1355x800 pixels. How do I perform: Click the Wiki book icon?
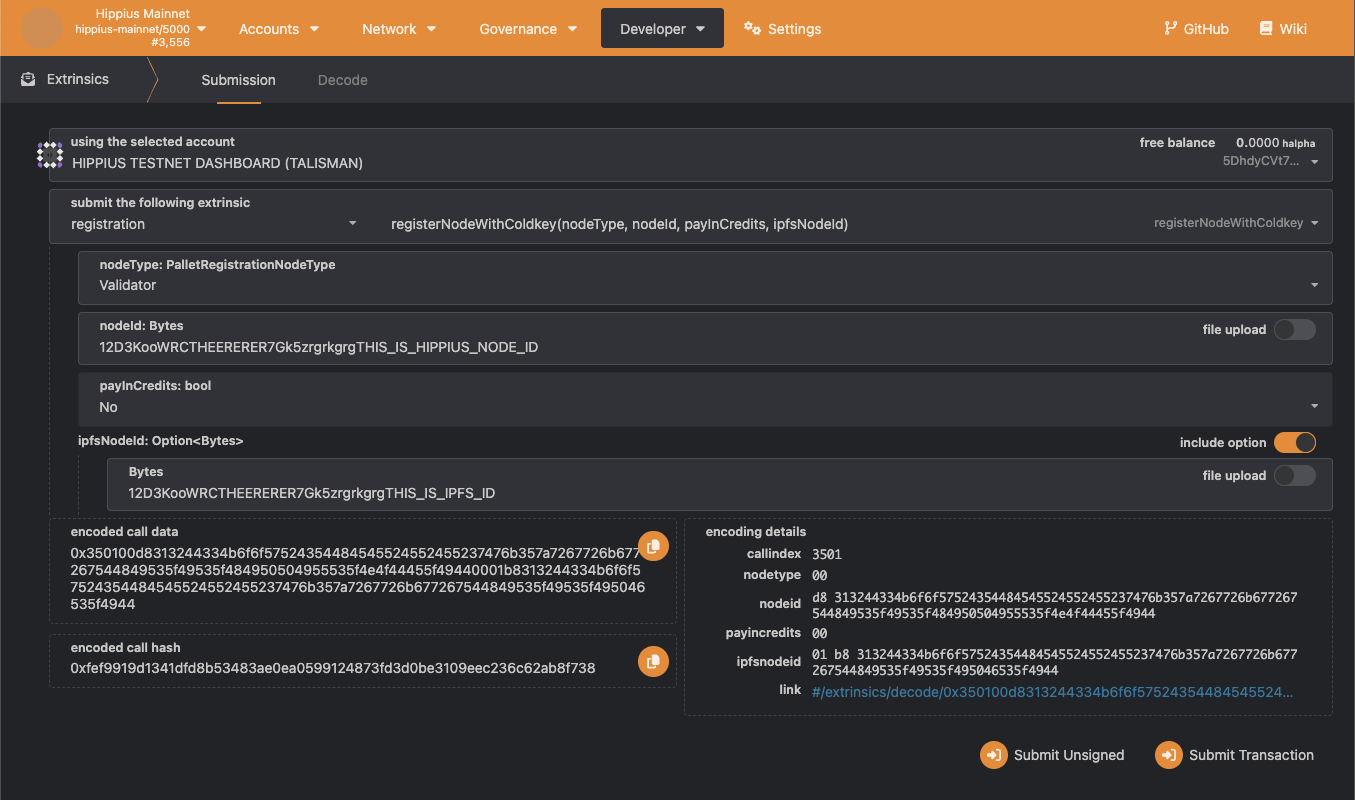(1266, 28)
